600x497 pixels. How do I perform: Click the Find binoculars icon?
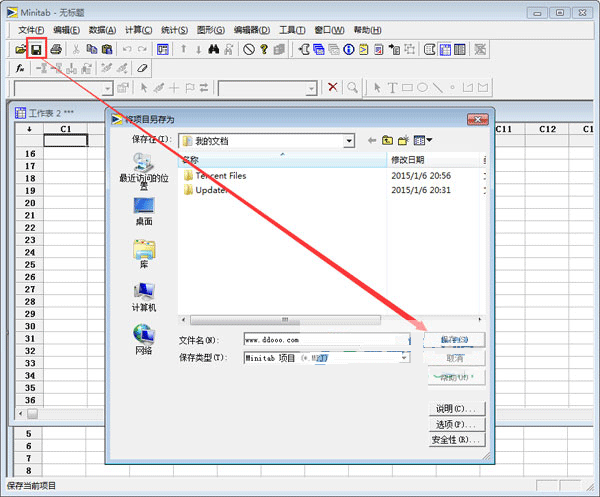214,49
